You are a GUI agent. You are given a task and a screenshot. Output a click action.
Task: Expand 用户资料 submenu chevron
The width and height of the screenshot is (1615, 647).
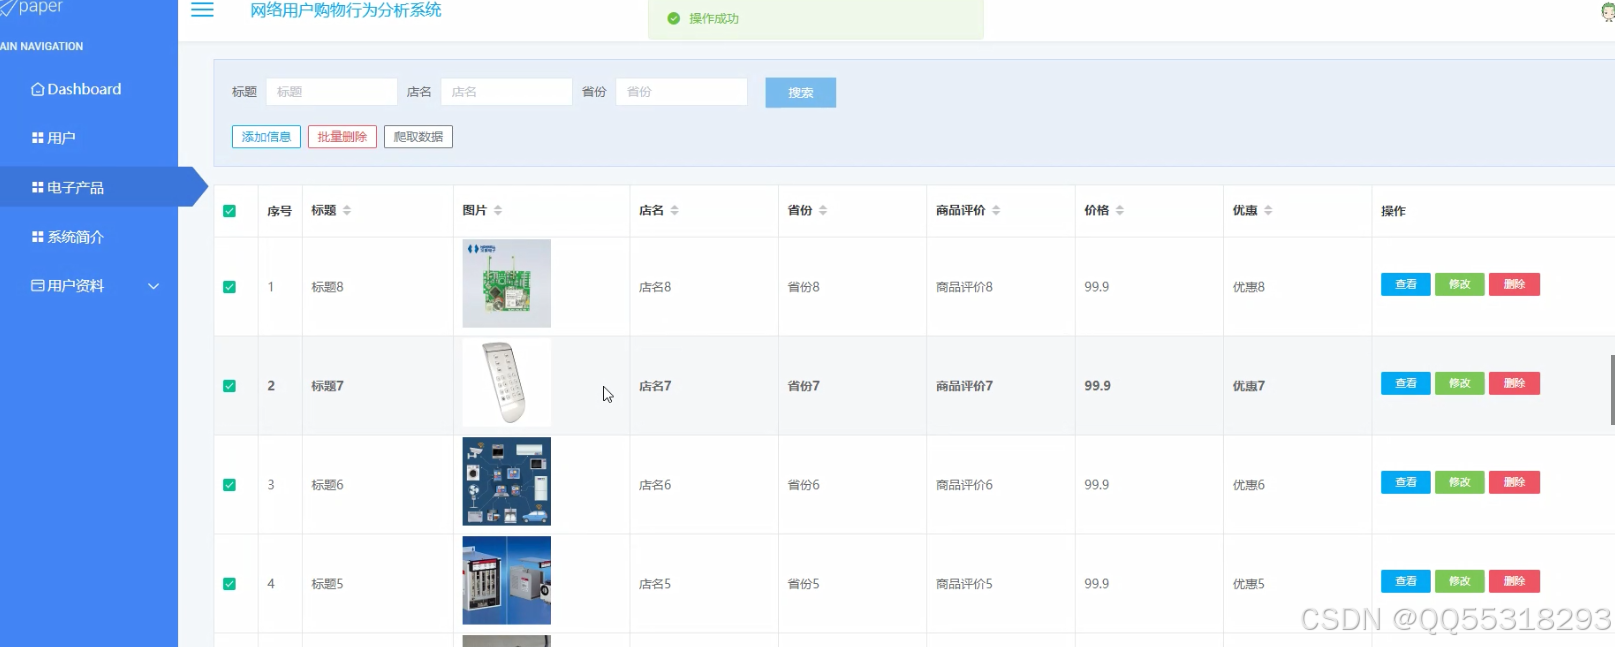tap(154, 286)
